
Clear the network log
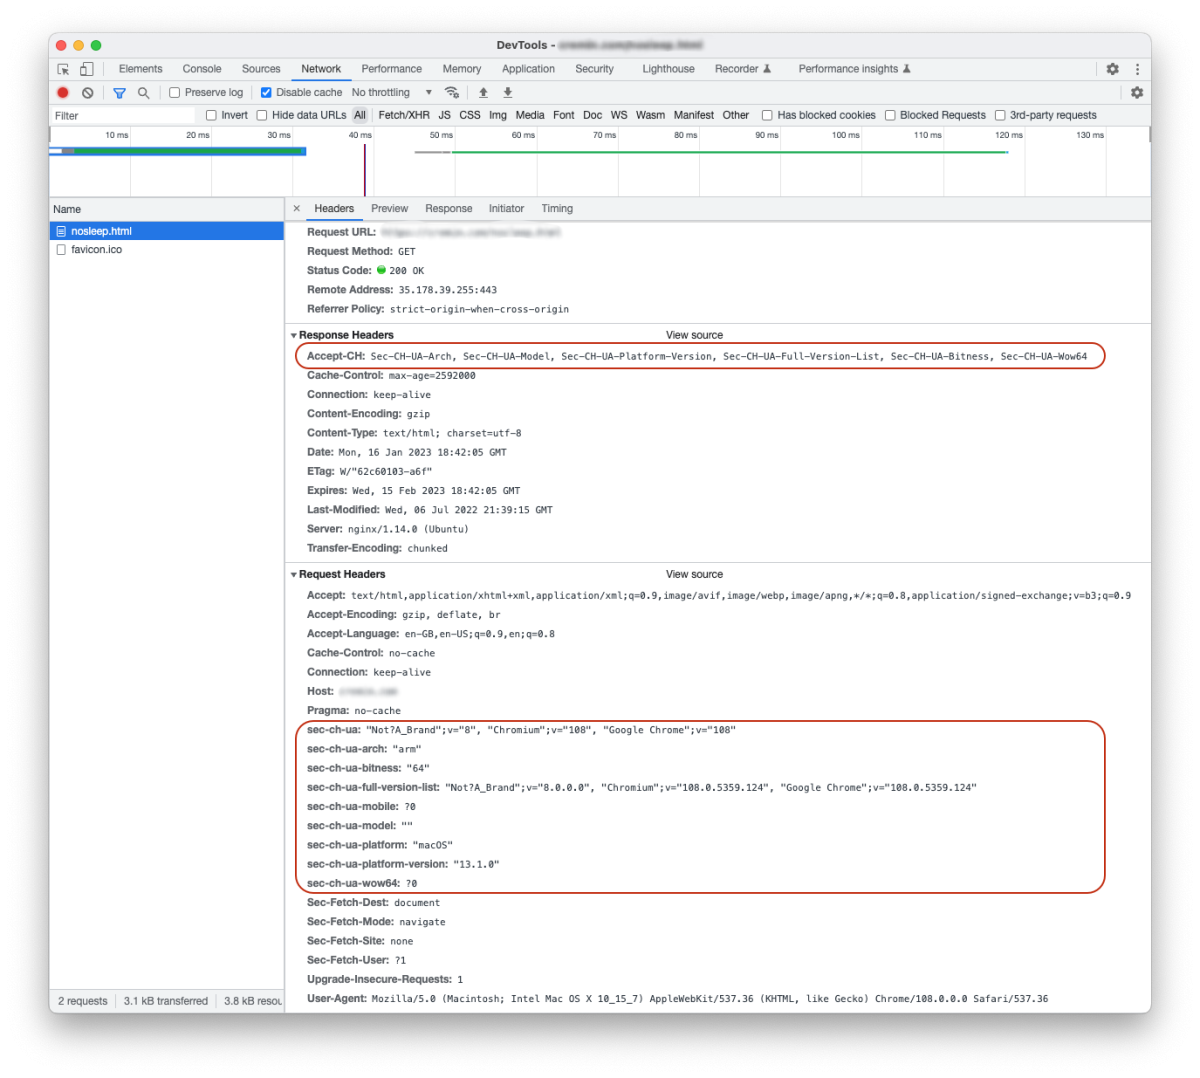pyautogui.click(x=88, y=92)
